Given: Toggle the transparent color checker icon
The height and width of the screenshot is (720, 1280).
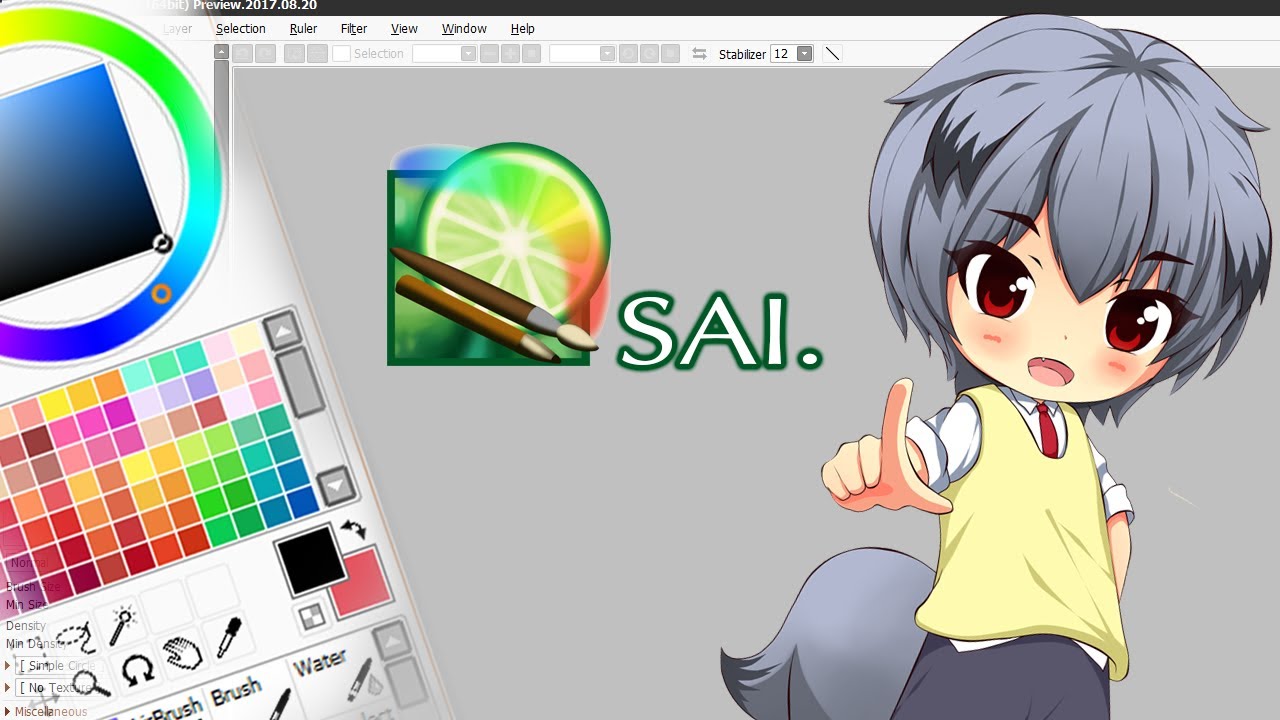Looking at the screenshot, I should [312, 617].
